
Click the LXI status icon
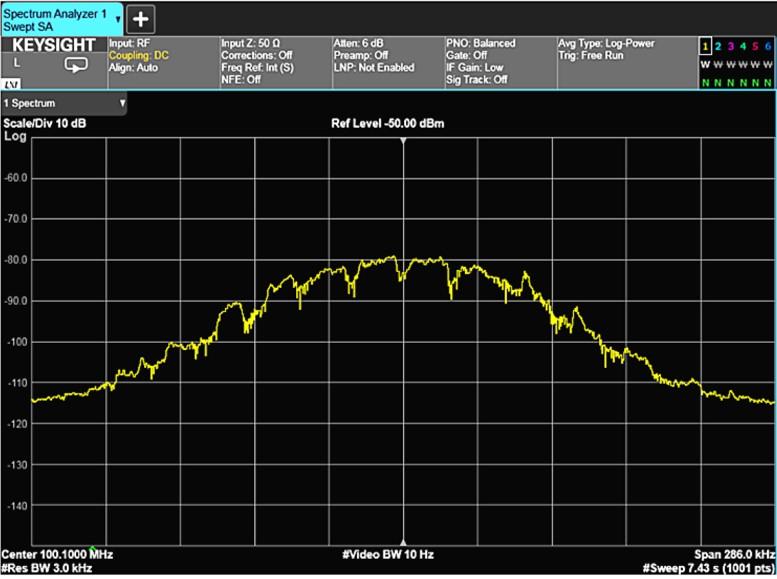pyautogui.click(x=11, y=85)
